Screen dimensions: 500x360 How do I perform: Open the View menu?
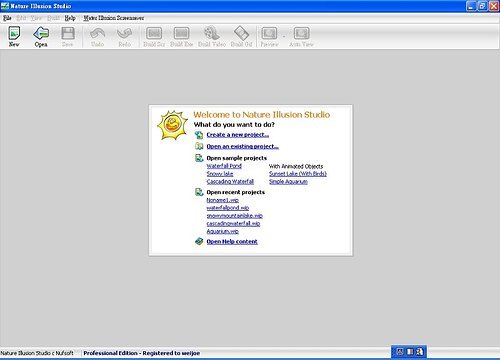pyautogui.click(x=36, y=18)
